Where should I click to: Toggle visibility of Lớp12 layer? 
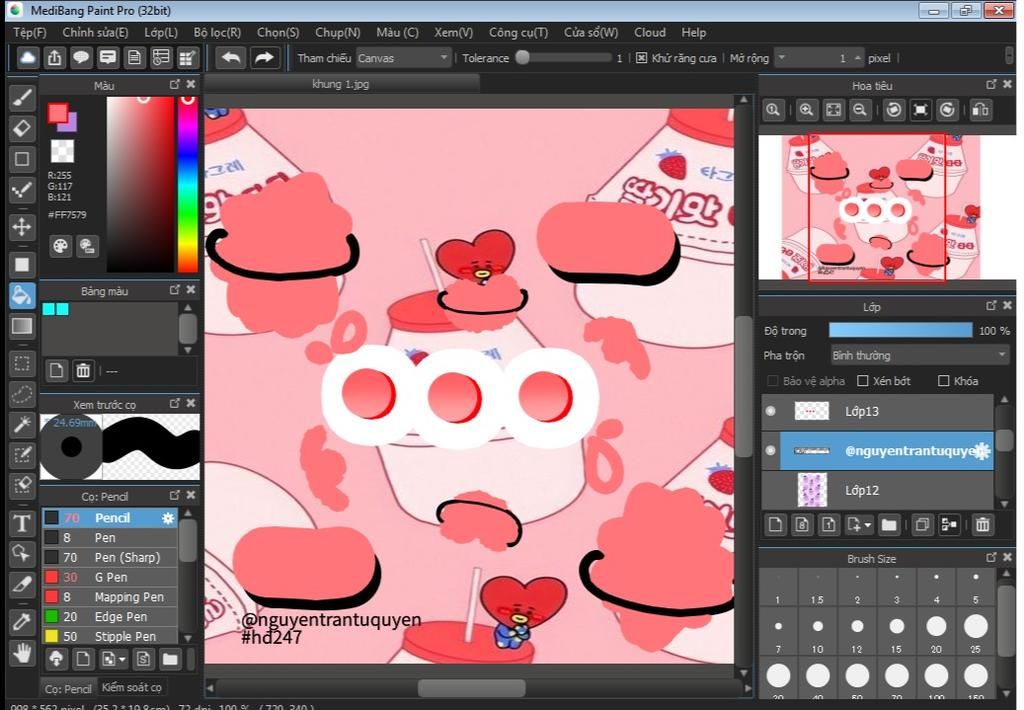tap(771, 490)
